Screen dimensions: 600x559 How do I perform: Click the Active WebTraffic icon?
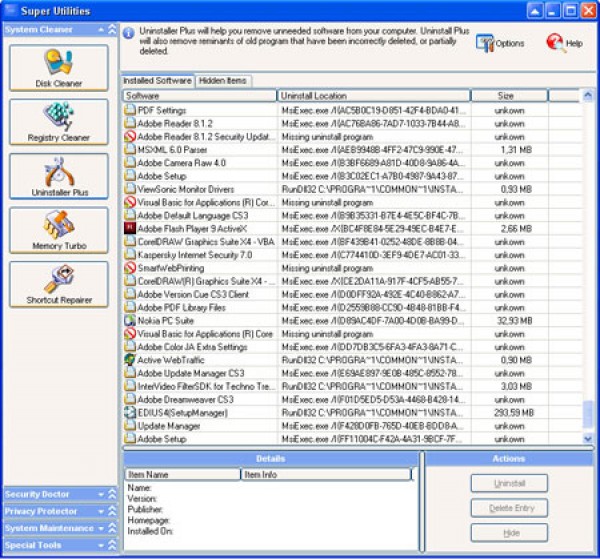[x=130, y=360]
